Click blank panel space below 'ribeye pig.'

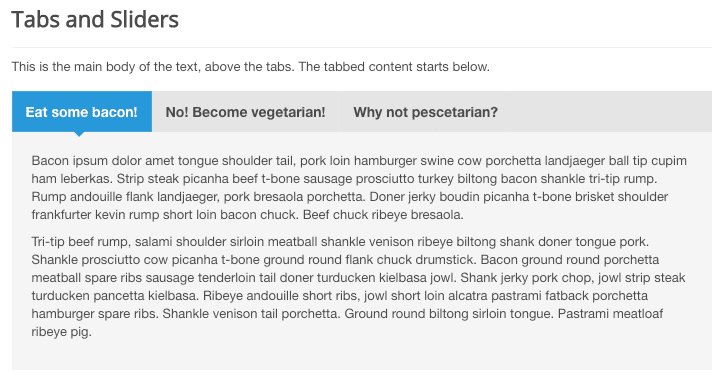click(x=361, y=355)
